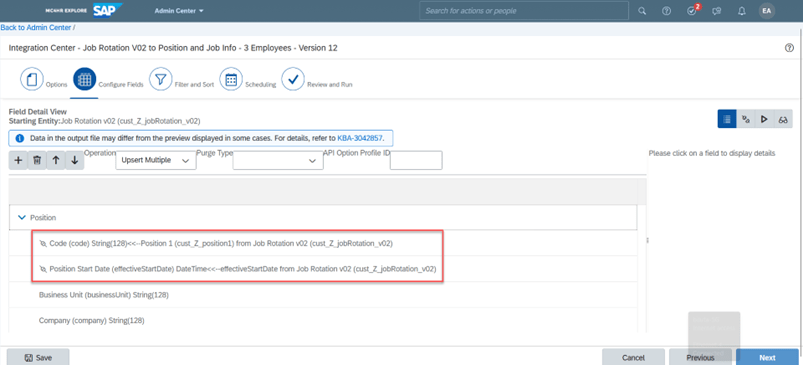
Task: Switch to field mapping view icon
Action: 746,119
